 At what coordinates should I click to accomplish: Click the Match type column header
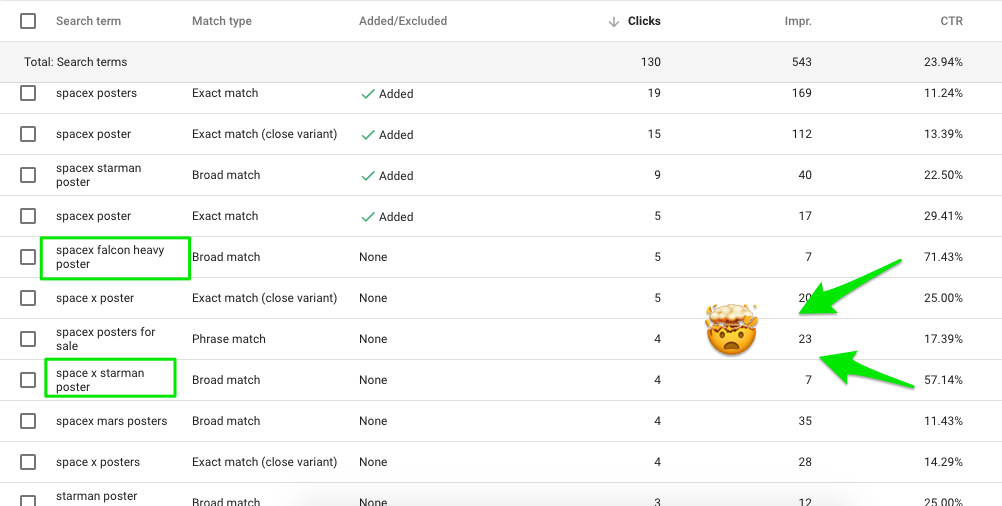222,21
